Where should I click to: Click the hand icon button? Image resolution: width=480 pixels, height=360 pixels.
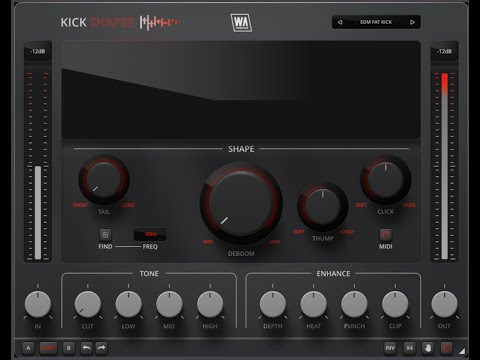point(428,348)
